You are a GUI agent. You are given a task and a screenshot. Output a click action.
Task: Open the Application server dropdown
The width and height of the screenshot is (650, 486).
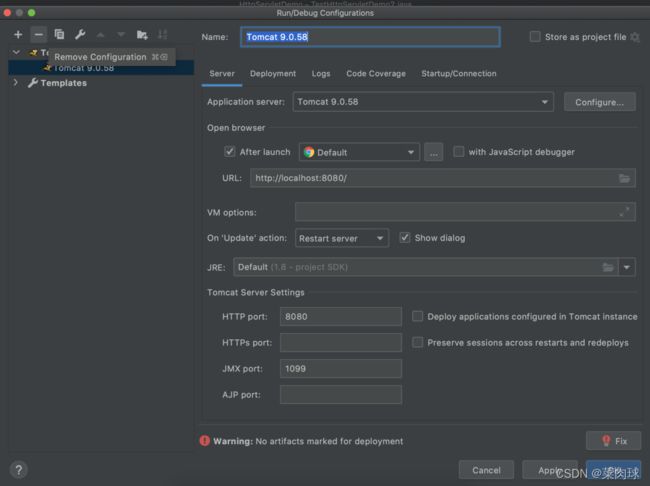(423, 102)
